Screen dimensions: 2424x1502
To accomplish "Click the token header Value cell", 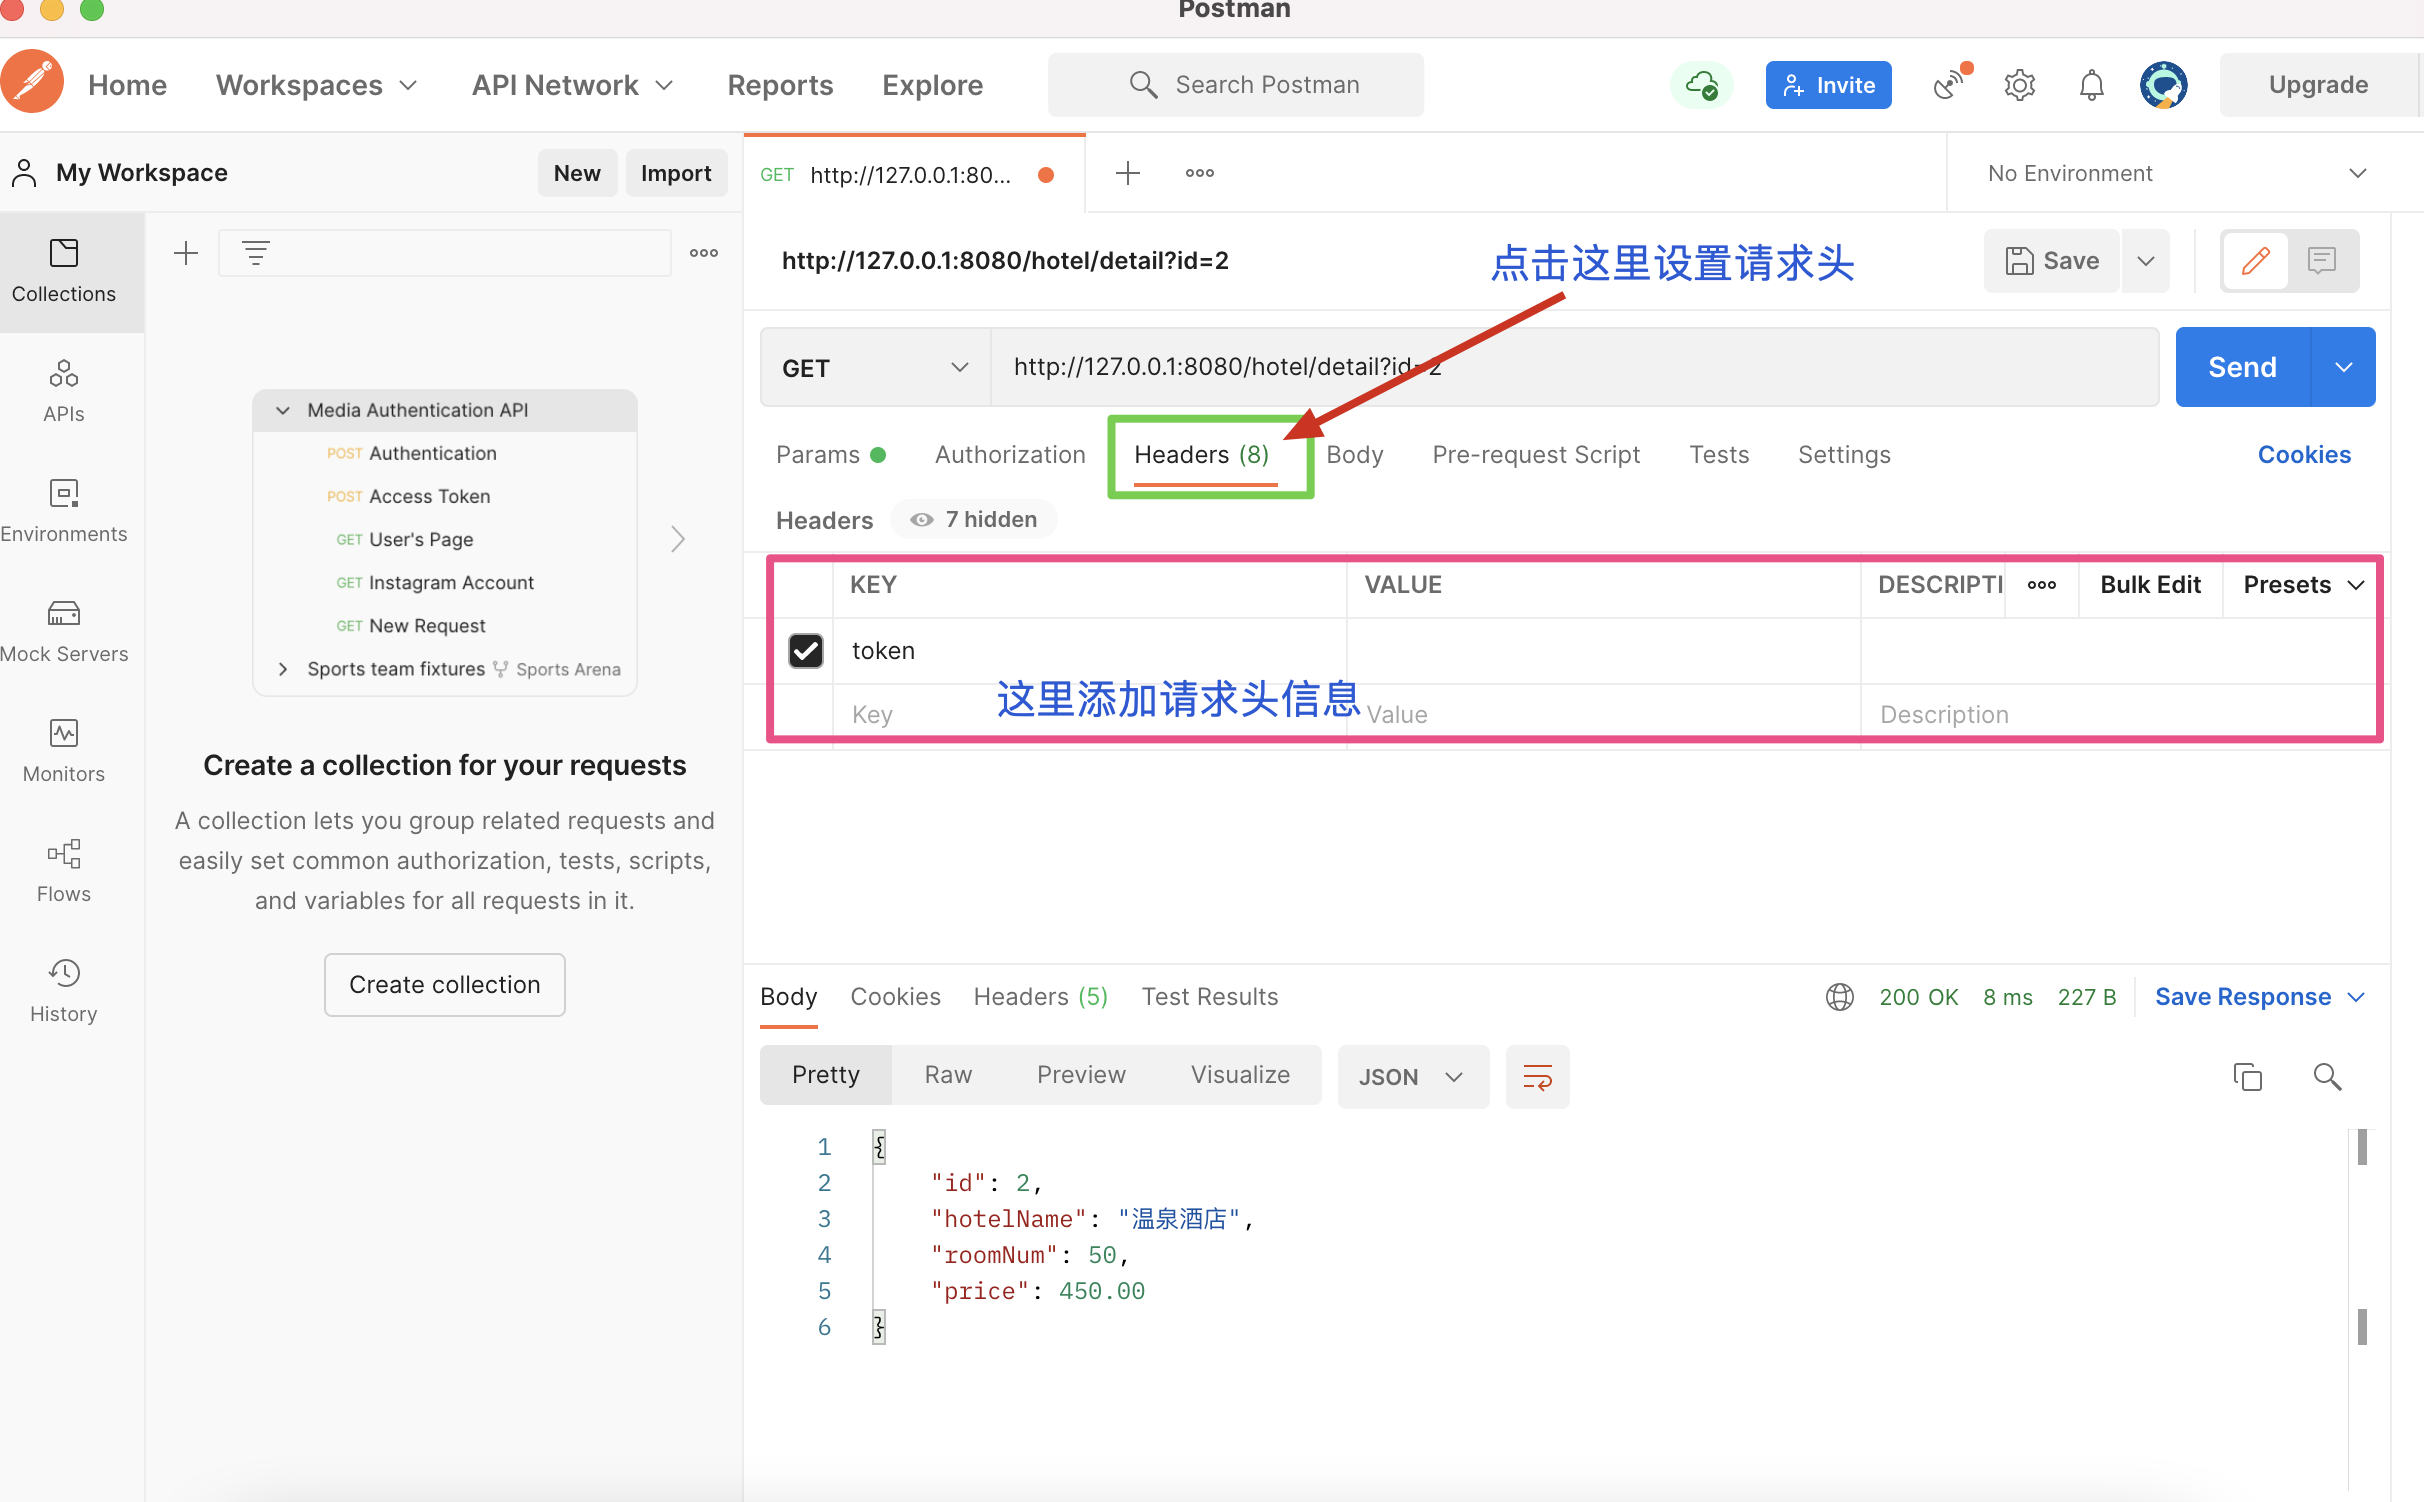I will [x=1603, y=651].
